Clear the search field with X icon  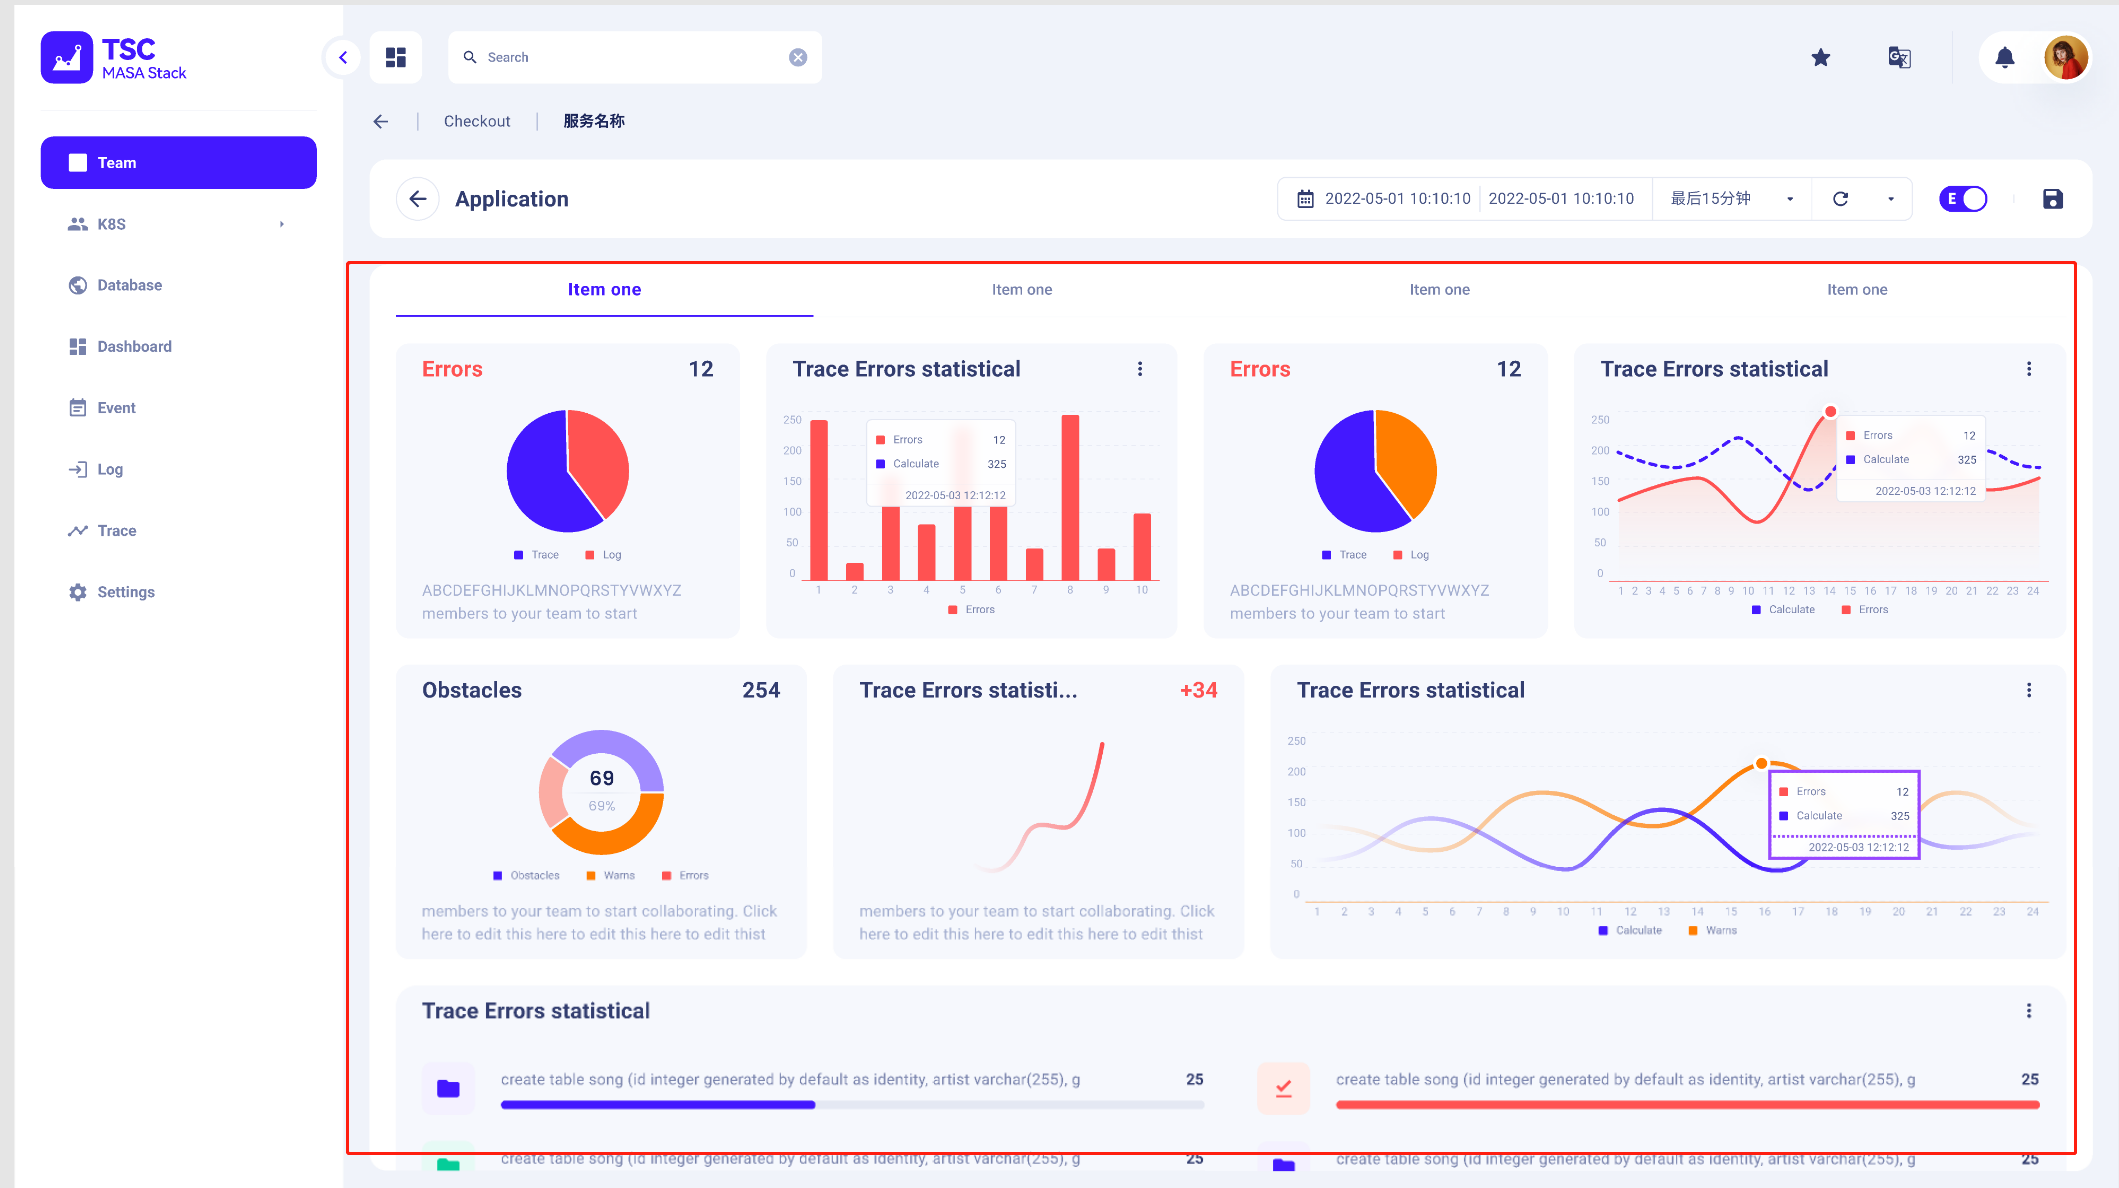coord(797,58)
